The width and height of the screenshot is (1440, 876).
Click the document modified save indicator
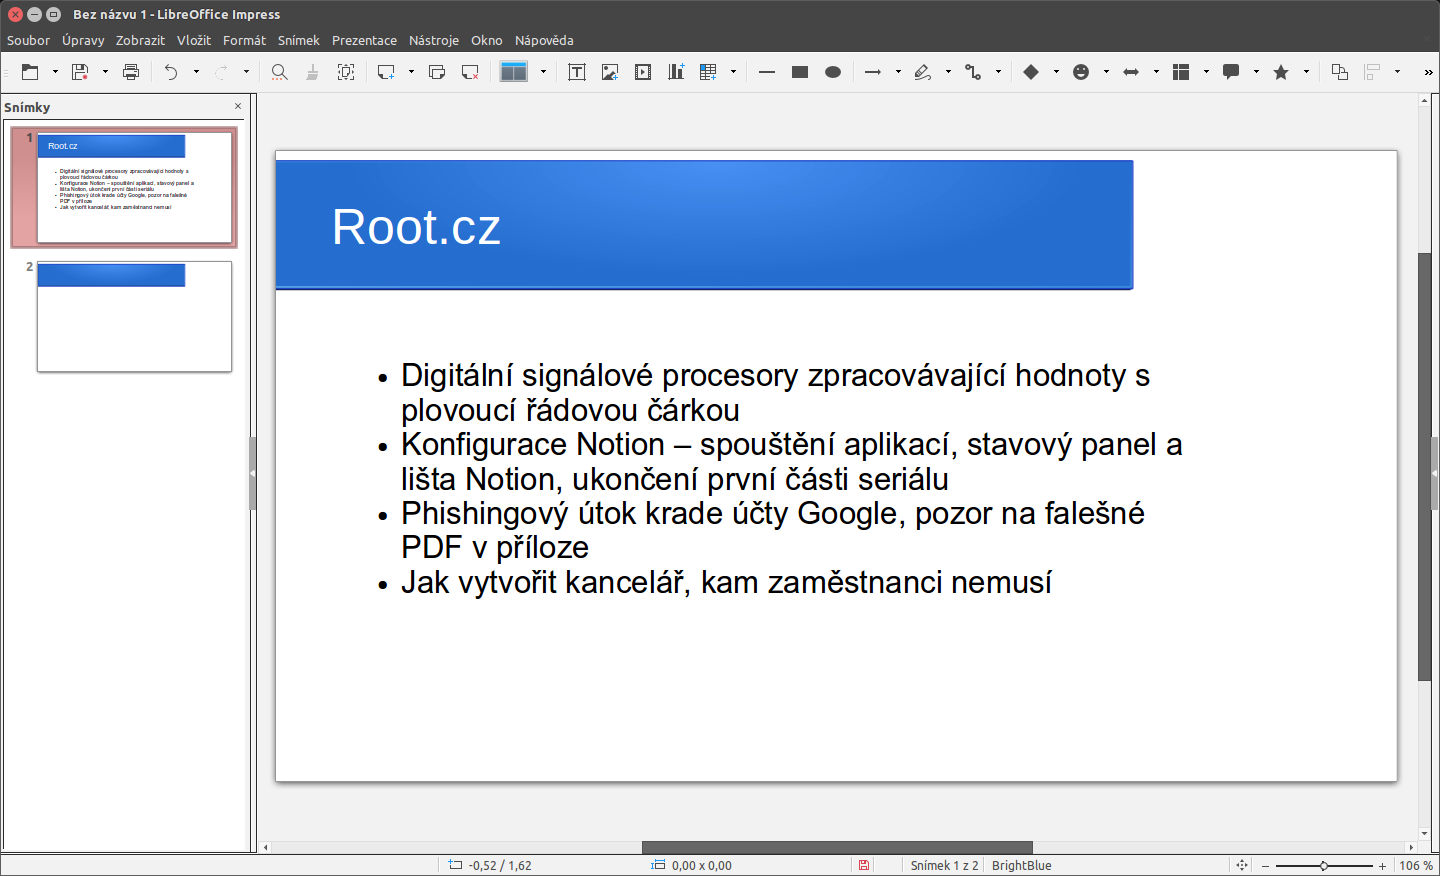click(x=864, y=865)
